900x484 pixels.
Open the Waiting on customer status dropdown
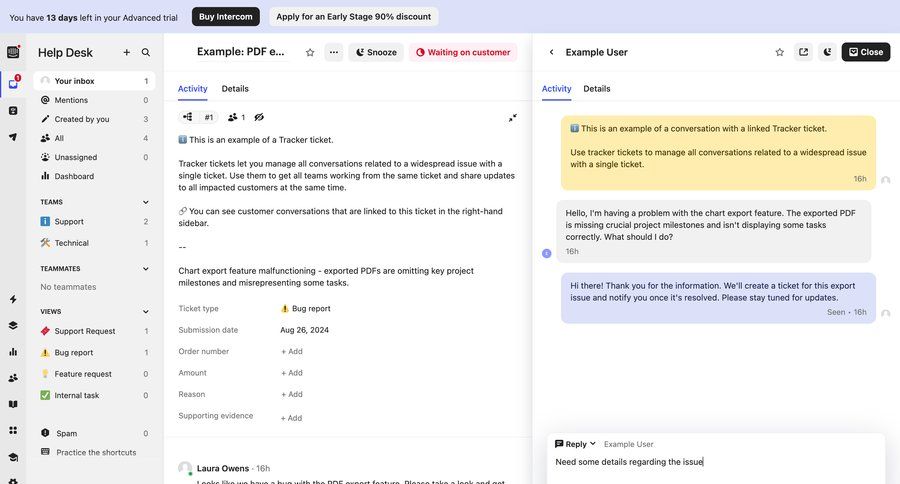463,52
